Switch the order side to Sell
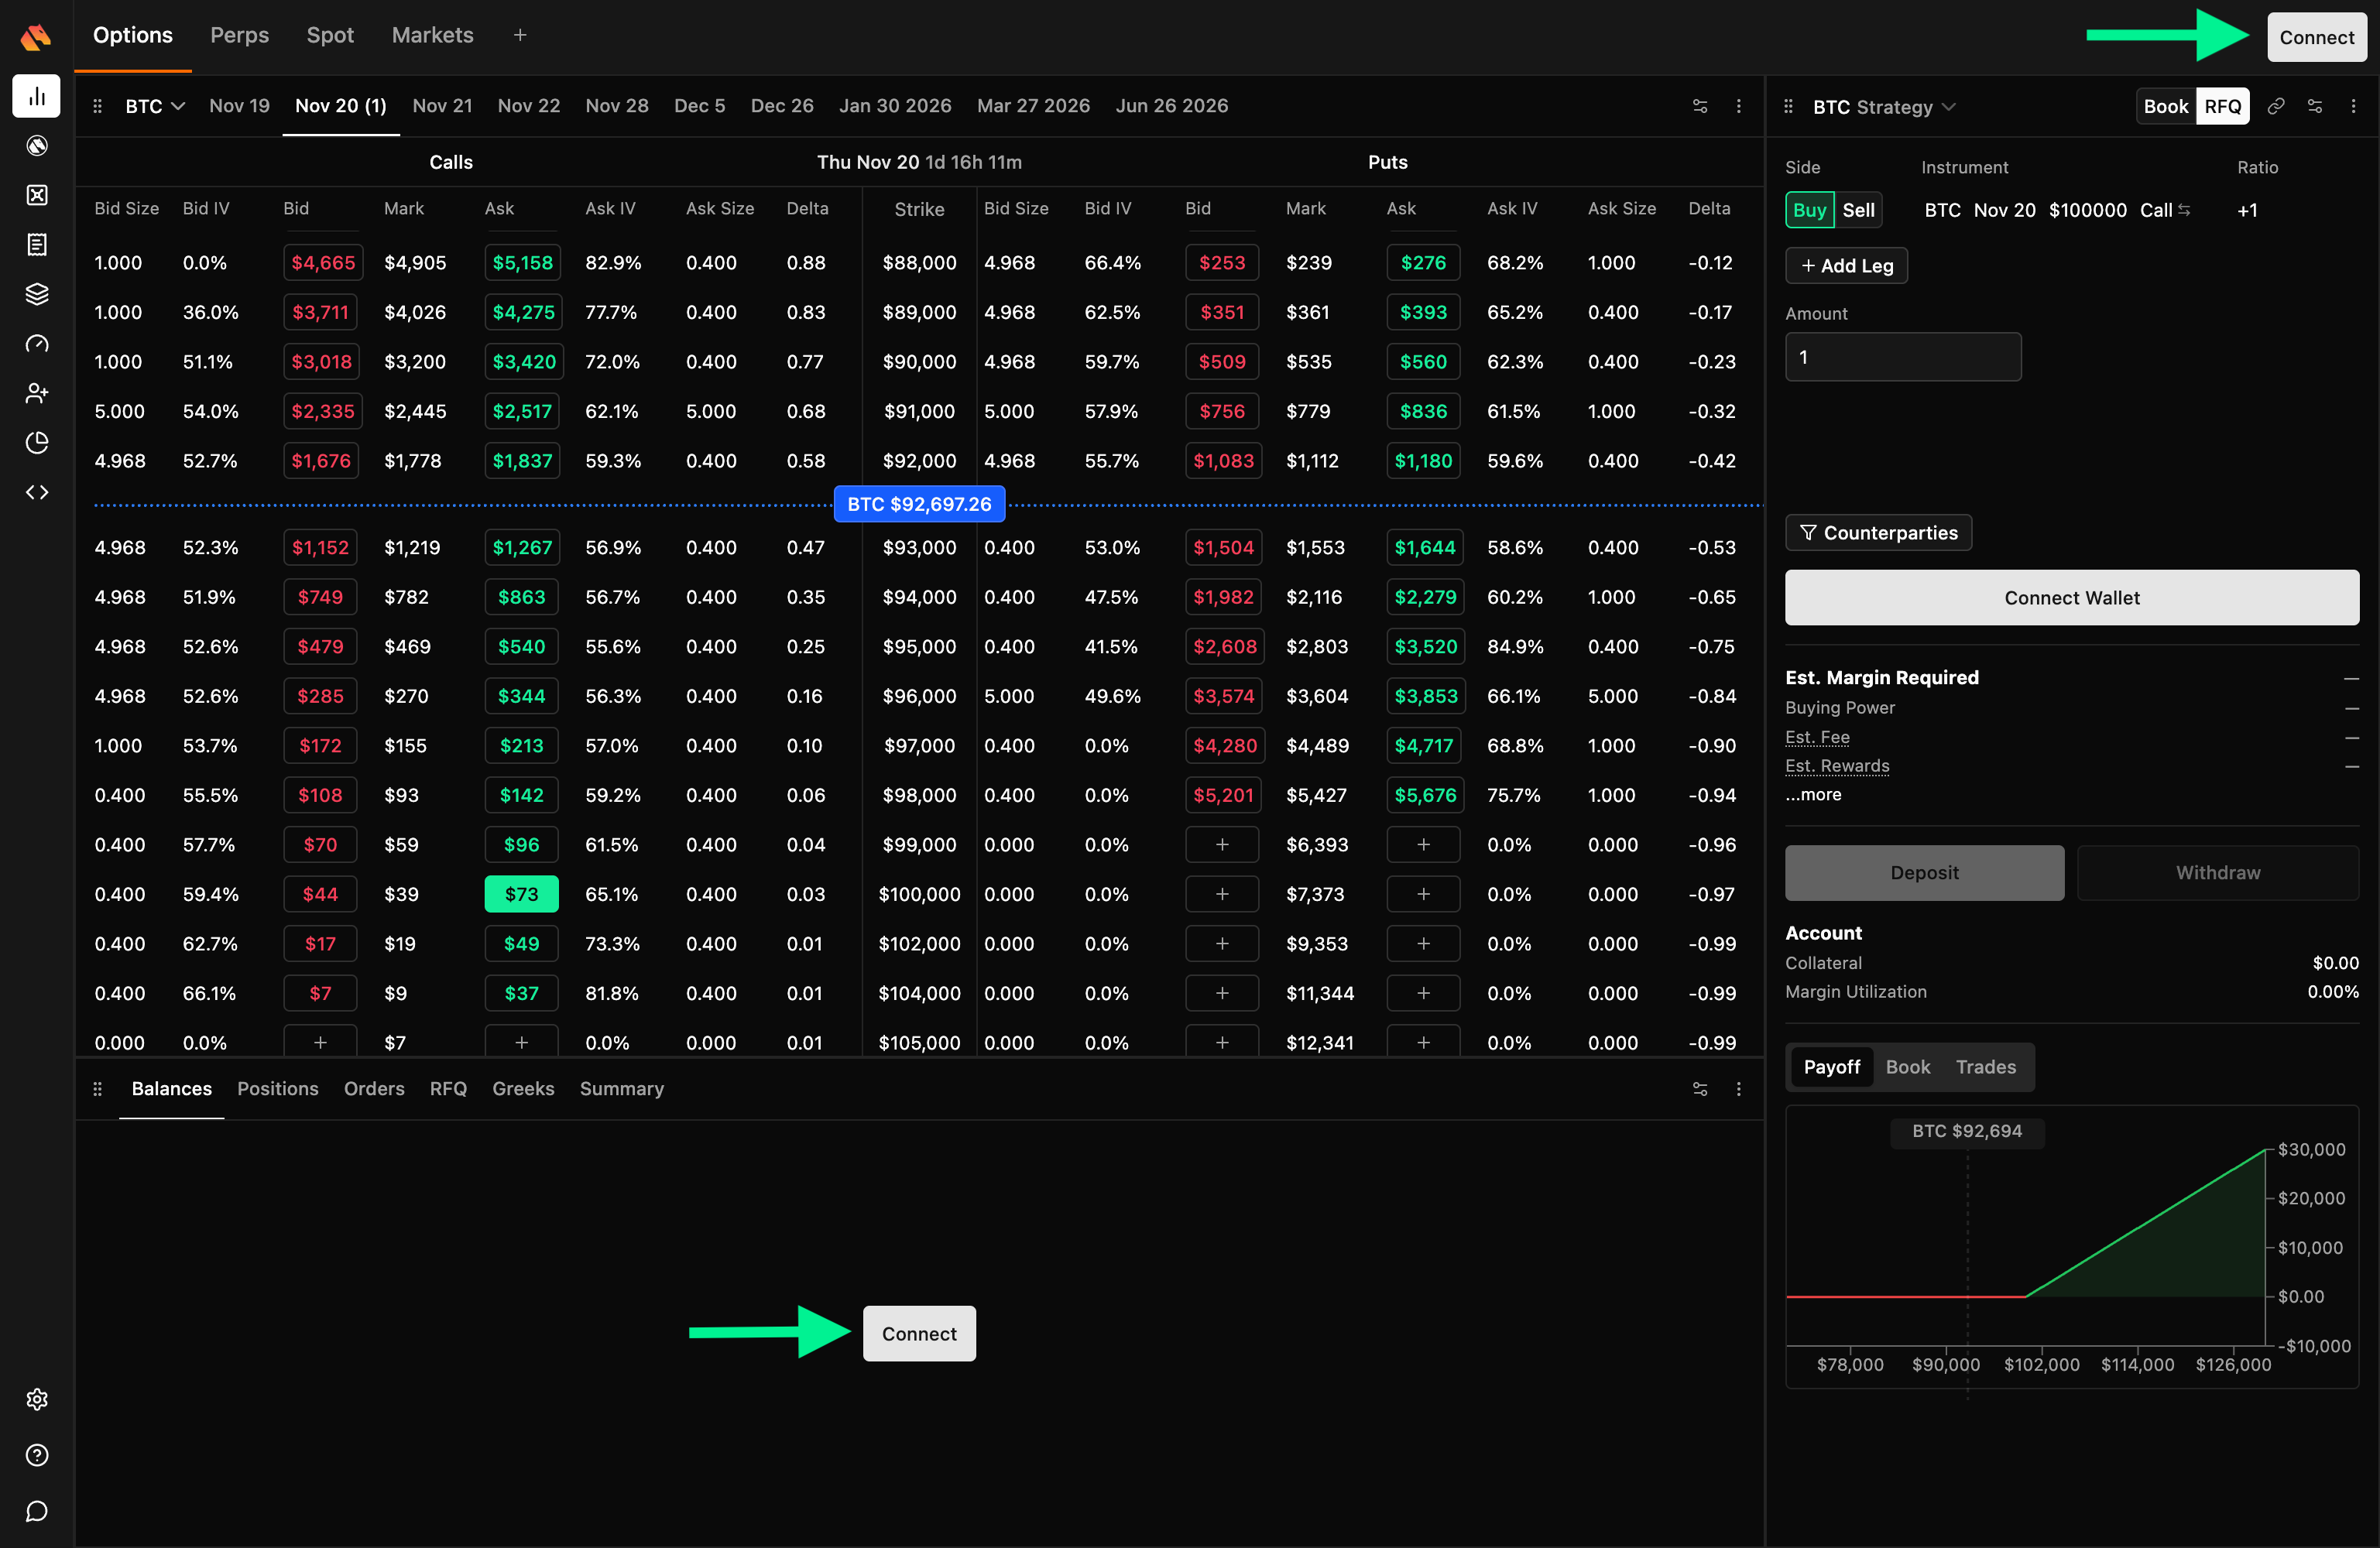Viewport: 2380px width, 1548px height. coord(1858,210)
